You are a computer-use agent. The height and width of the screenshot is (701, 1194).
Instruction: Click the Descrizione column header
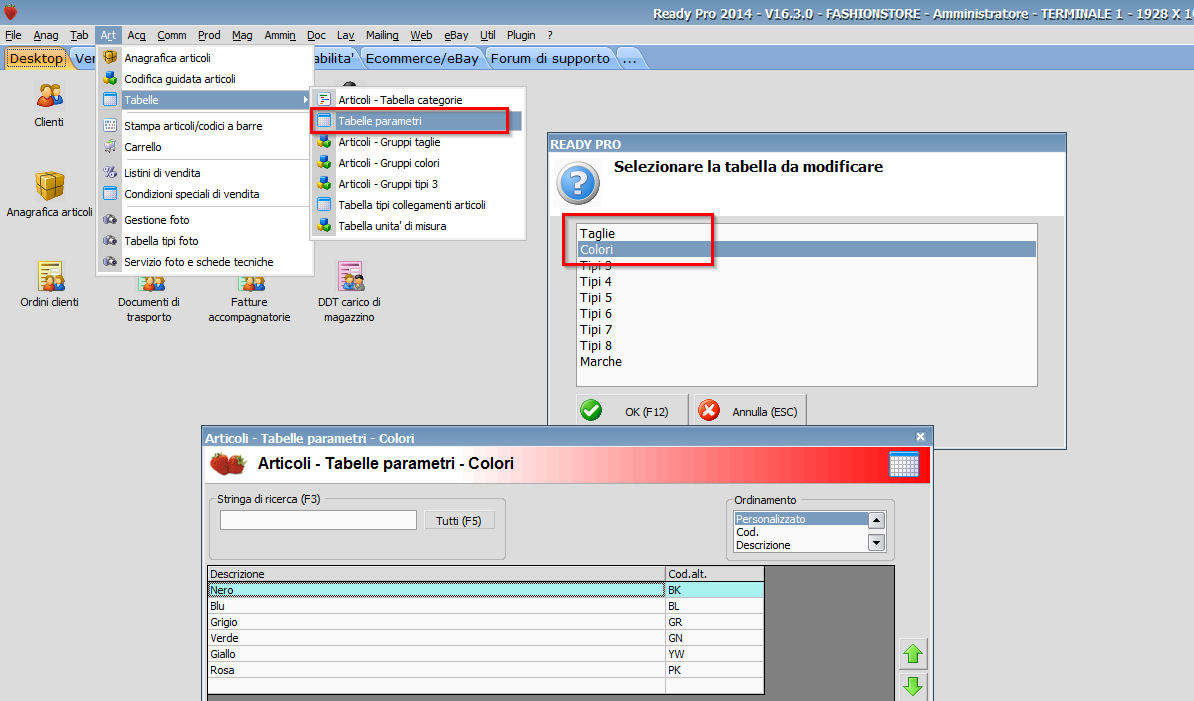click(436, 574)
